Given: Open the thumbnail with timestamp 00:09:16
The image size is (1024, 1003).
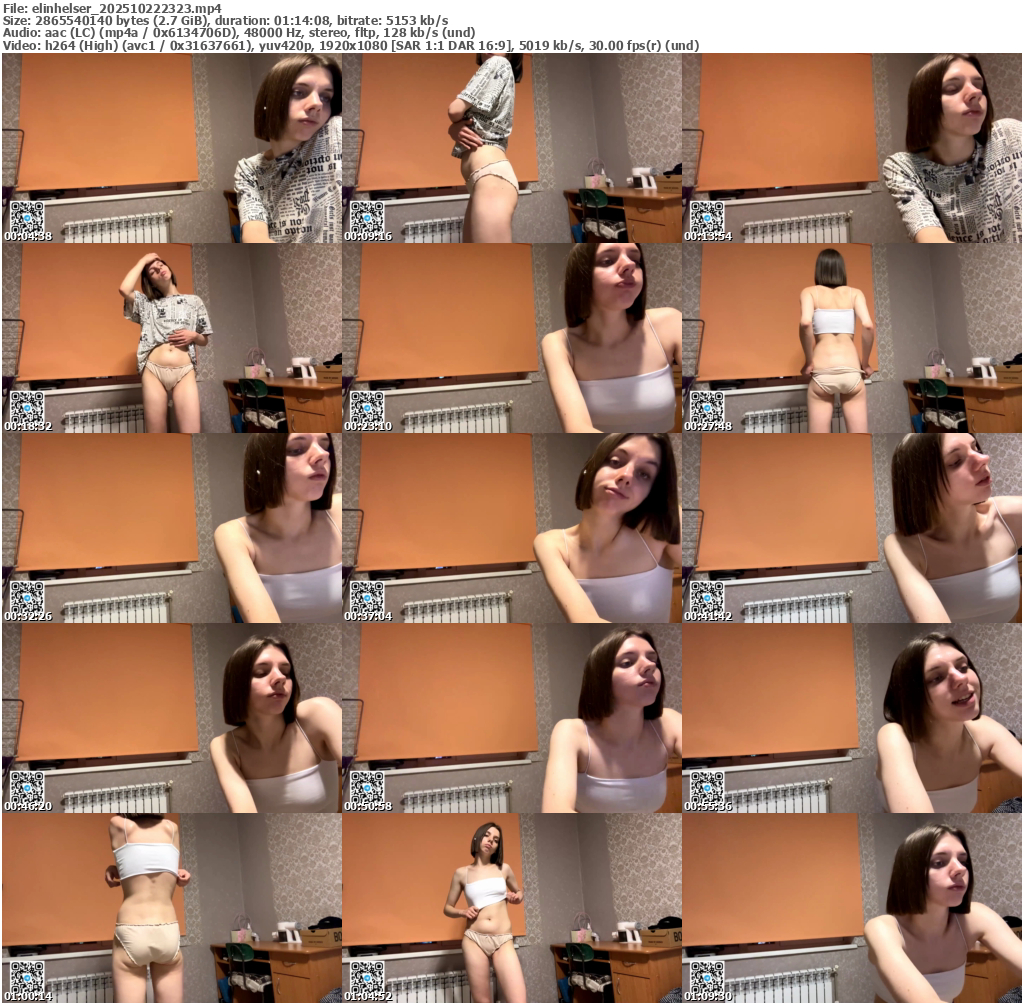Looking at the screenshot, I should (x=512, y=148).
